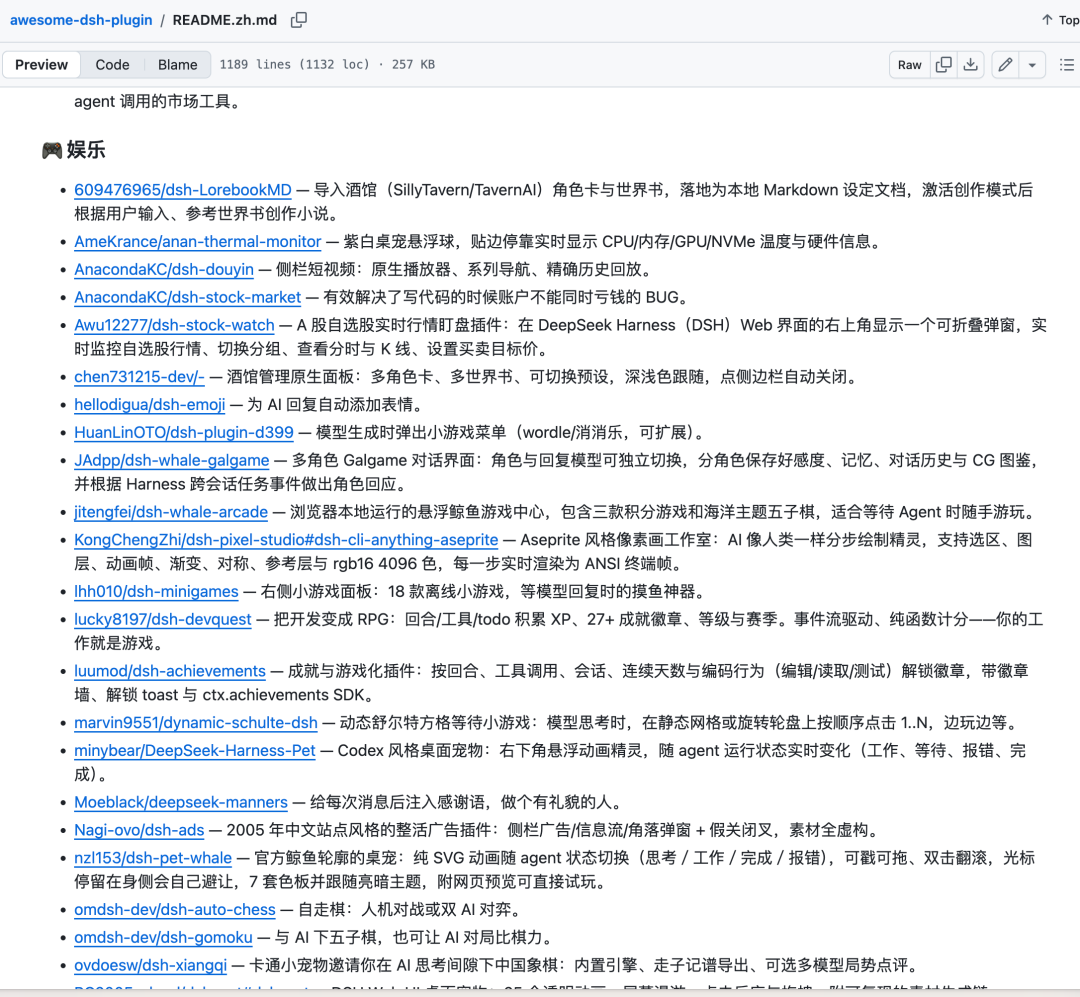Open minybear/DeepSeek-Harness-Pet link
1080x997 pixels.
point(195,750)
